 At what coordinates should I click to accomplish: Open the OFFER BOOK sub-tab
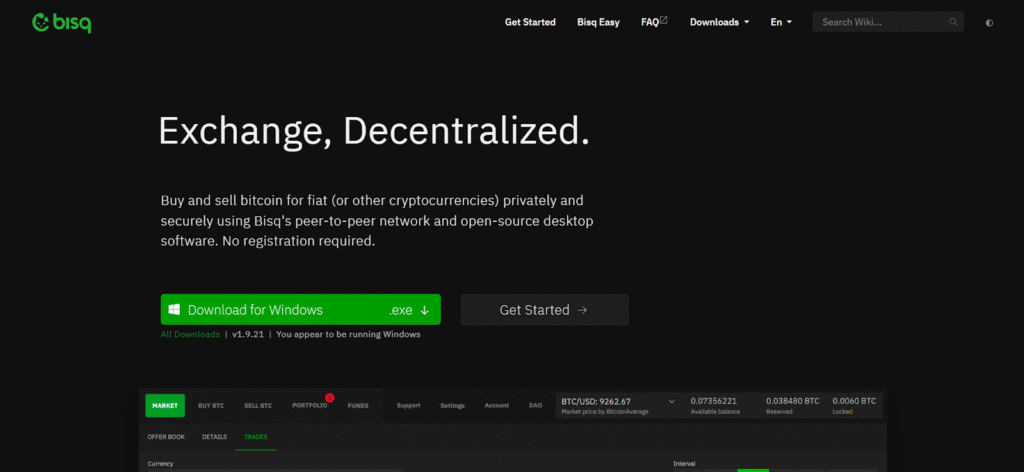pos(166,437)
